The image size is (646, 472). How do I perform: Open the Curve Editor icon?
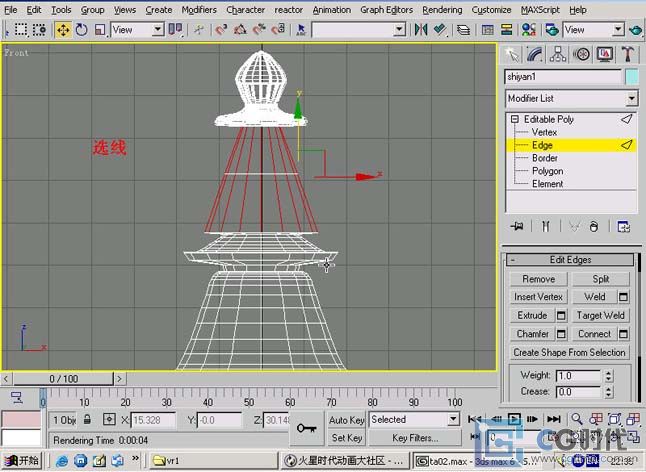point(488,30)
